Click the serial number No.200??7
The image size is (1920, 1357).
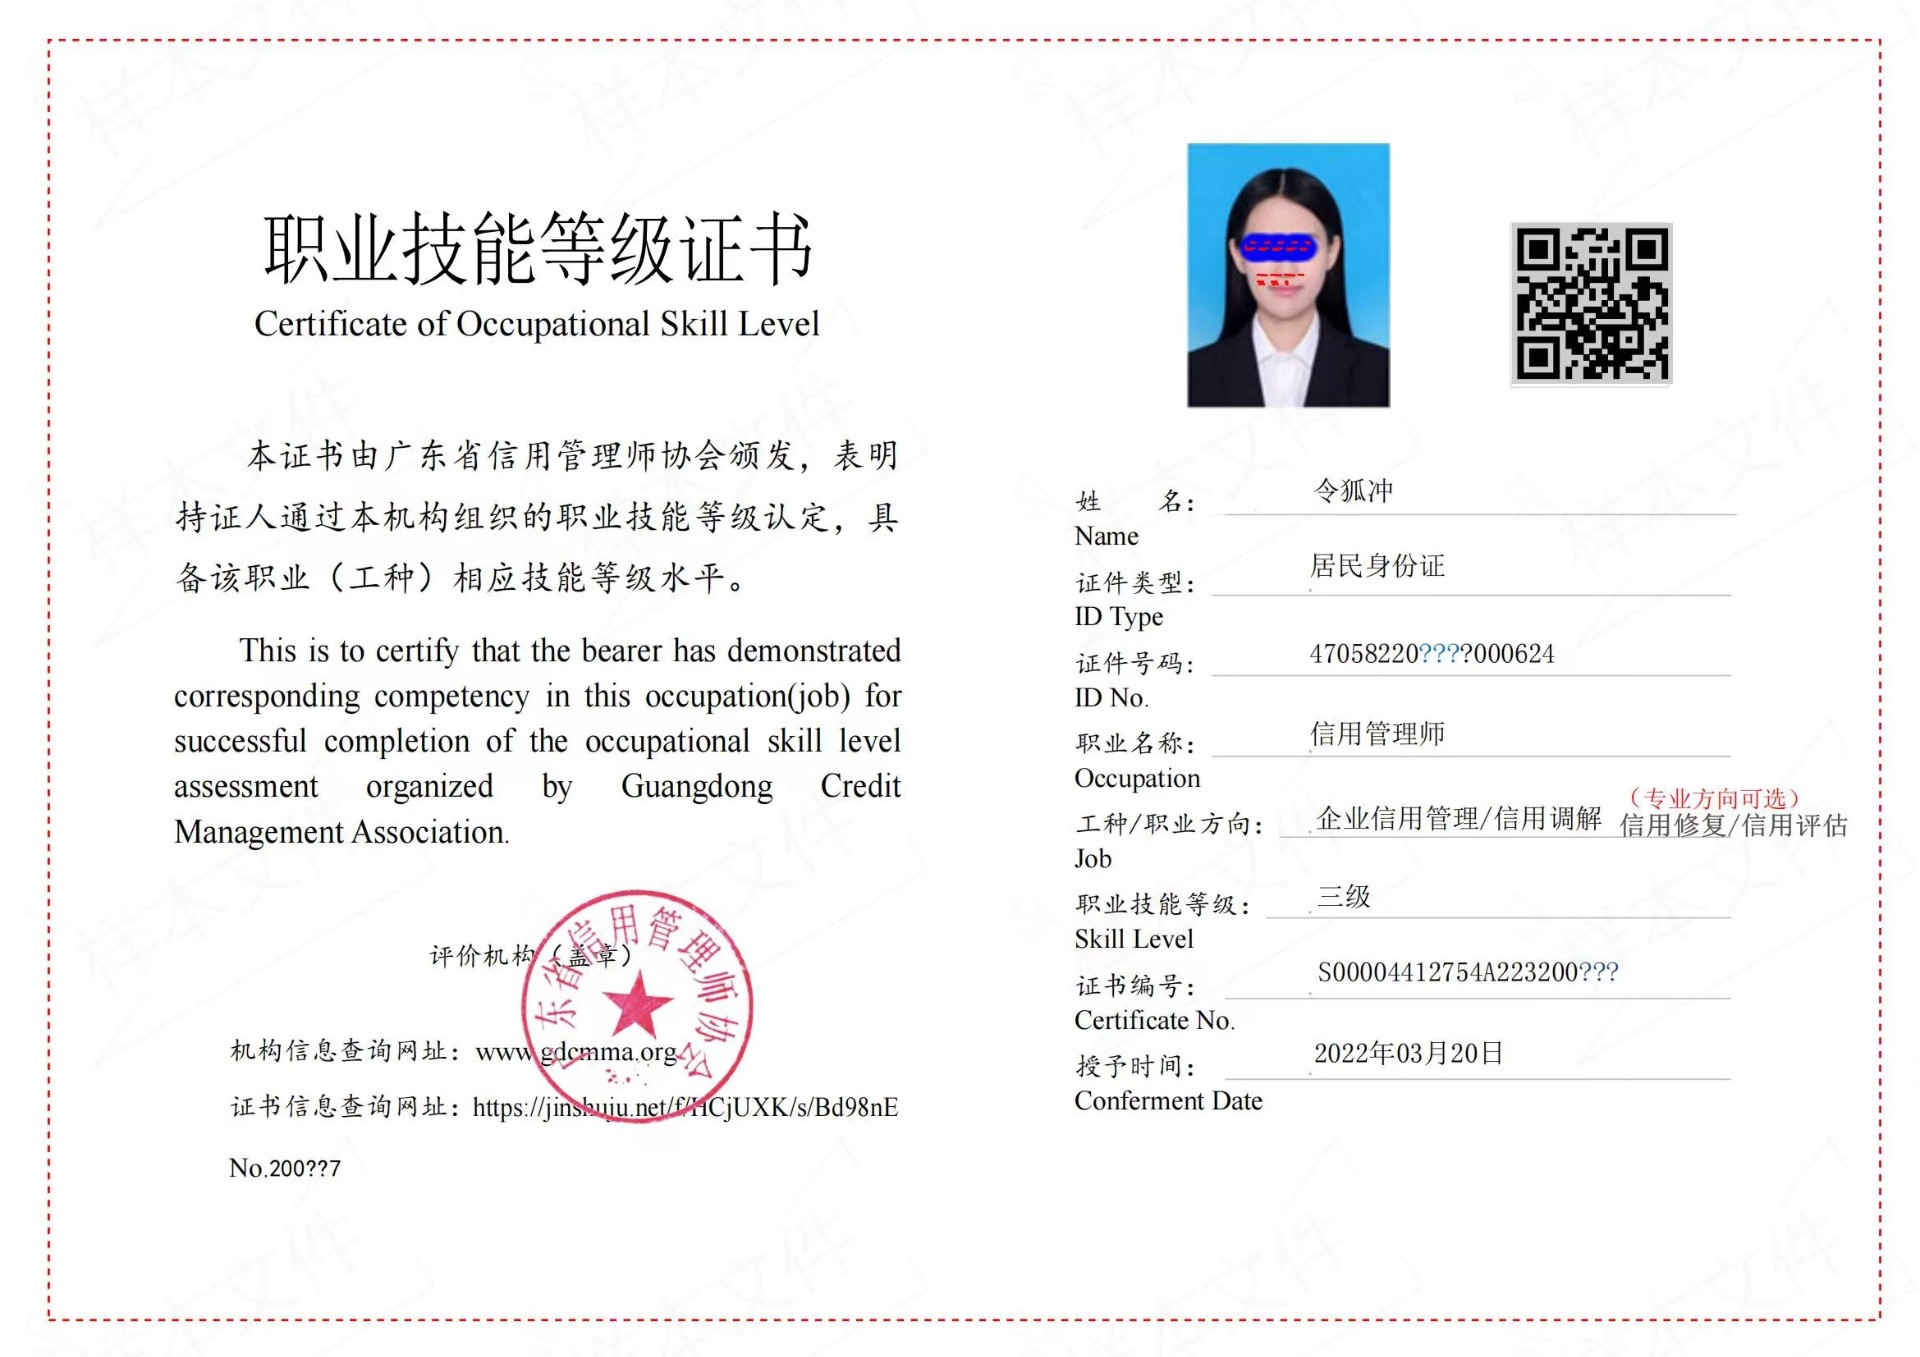point(285,1168)
